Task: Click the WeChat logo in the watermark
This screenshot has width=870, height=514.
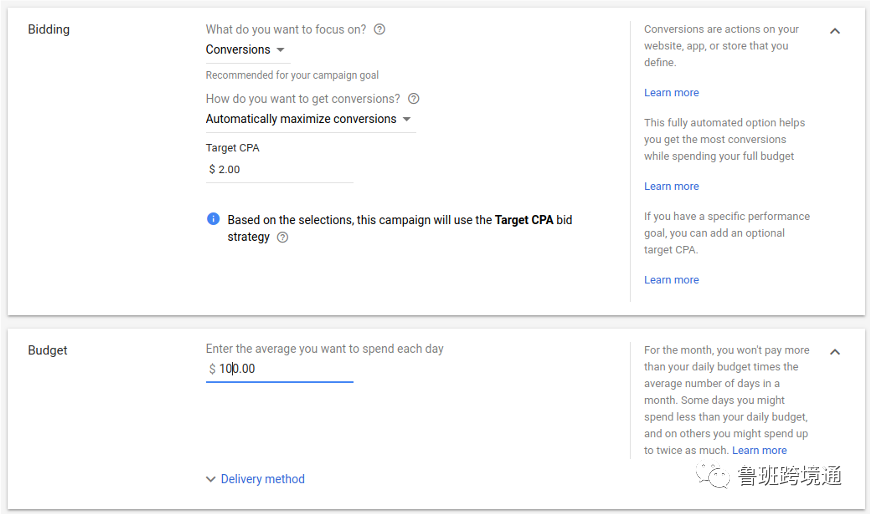Action: click(x=717, y=477)
